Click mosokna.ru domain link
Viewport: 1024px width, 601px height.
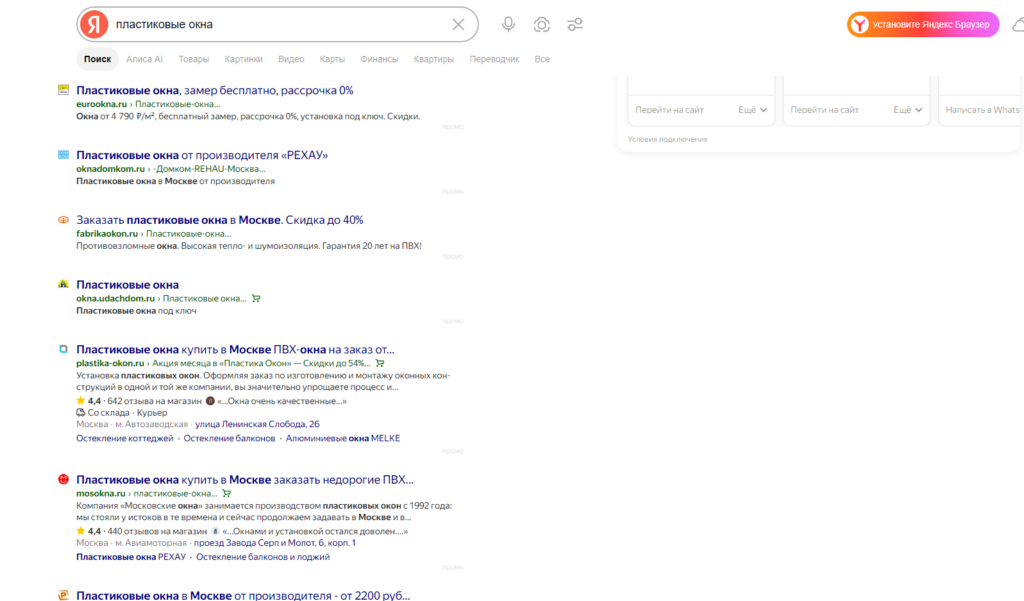(101, 493)
